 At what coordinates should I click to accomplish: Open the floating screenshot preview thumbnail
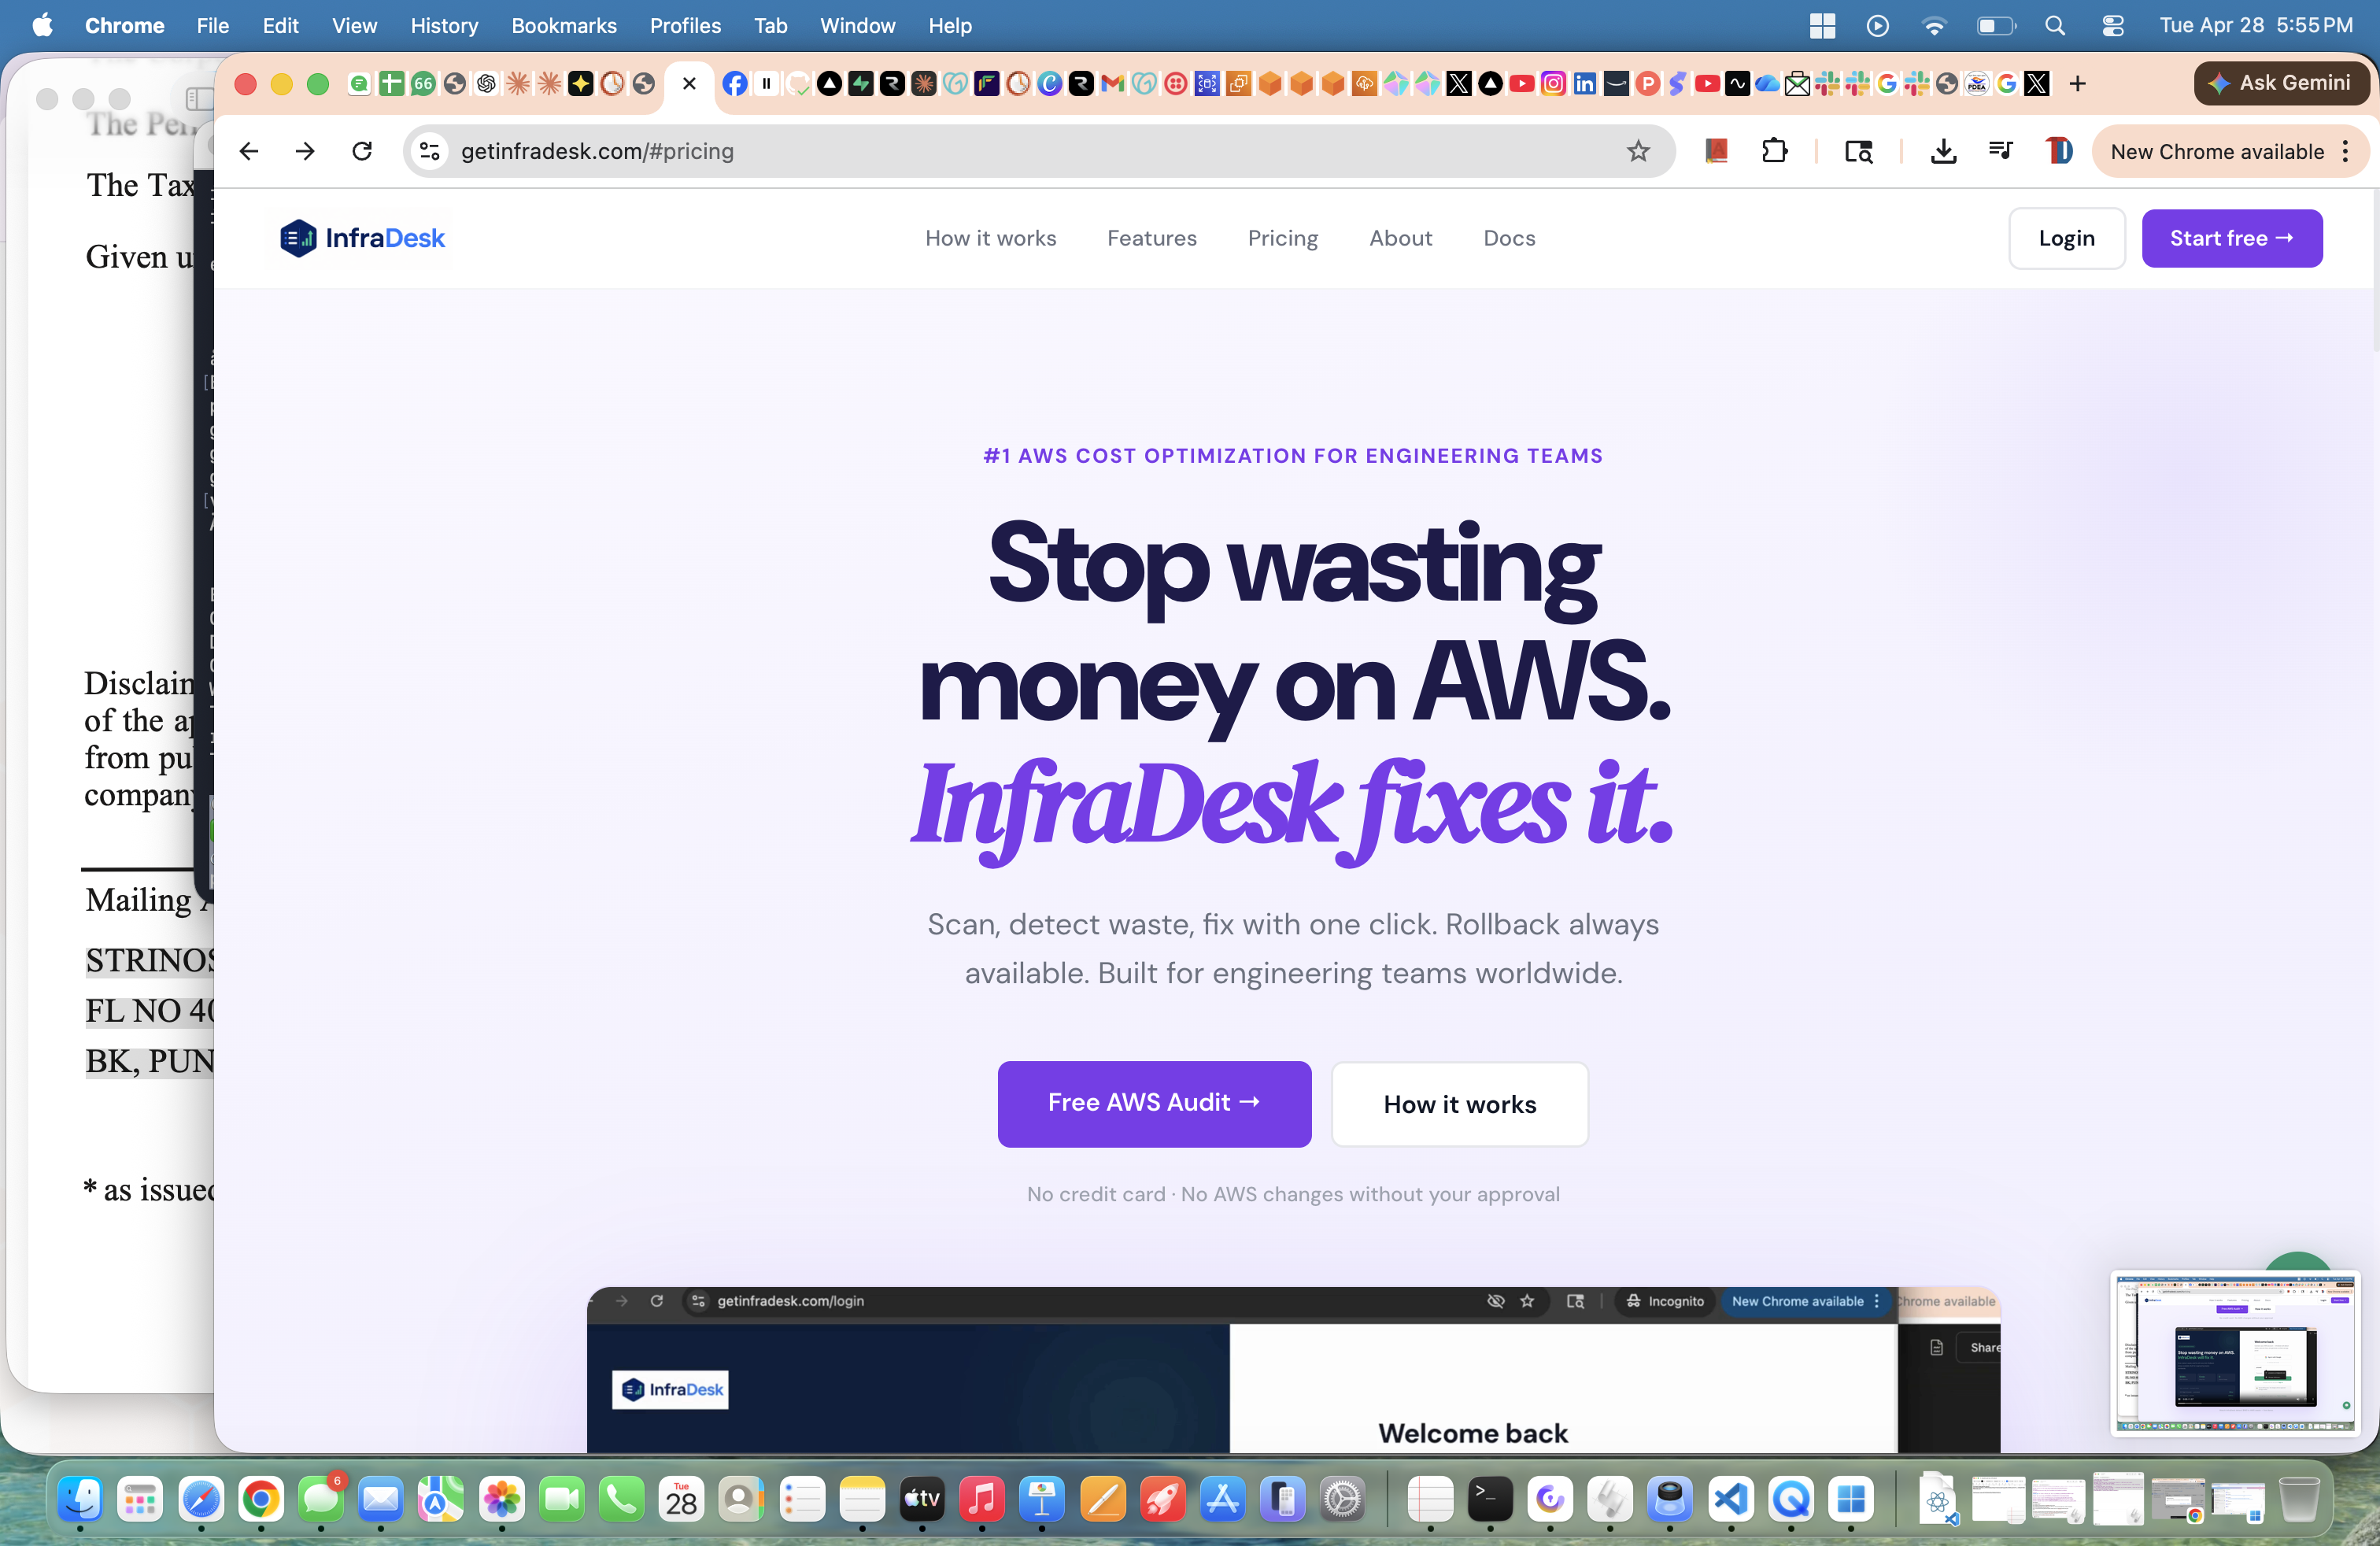coord(2234,1352)
